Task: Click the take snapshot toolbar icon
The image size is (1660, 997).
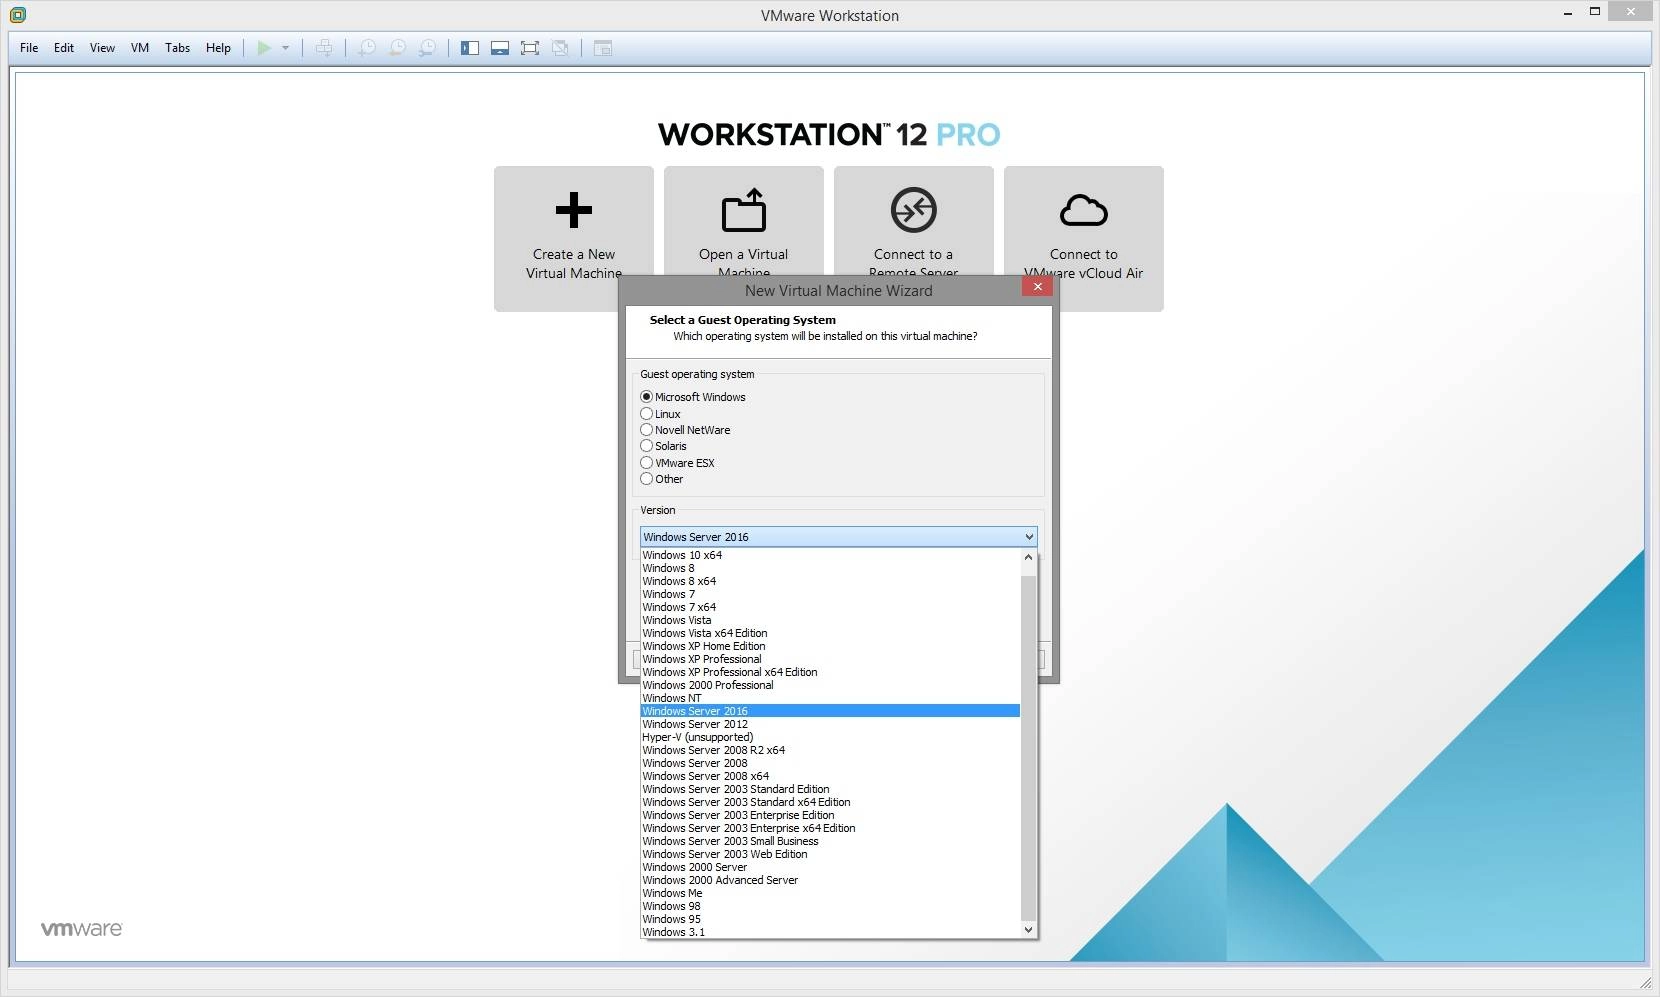Action: tap(367, 48)
